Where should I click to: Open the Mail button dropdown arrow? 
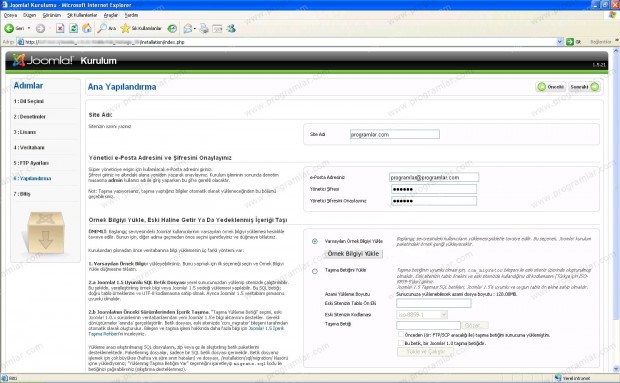point(195,28)
